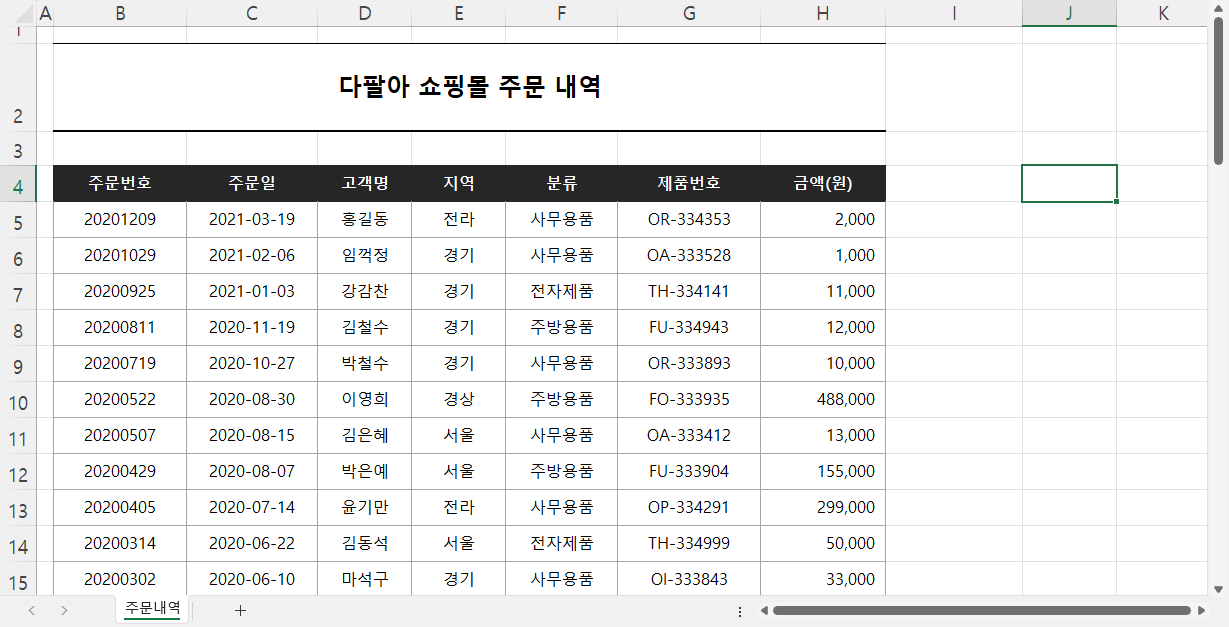This screenshot has width=1229, height=627.
Task: Open the sheet tab options dots
Action: 740,611
